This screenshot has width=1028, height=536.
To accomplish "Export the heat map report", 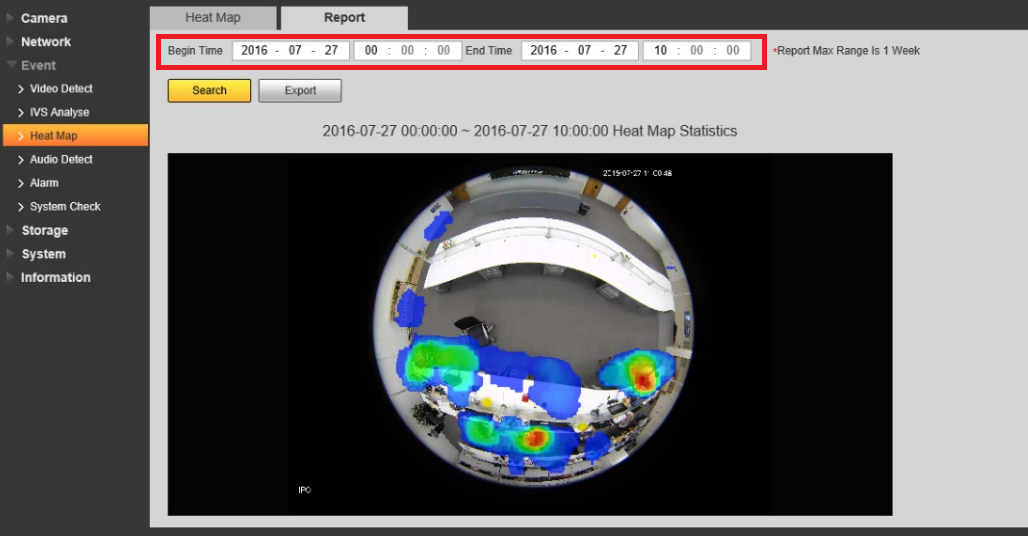I will [300, 90].
